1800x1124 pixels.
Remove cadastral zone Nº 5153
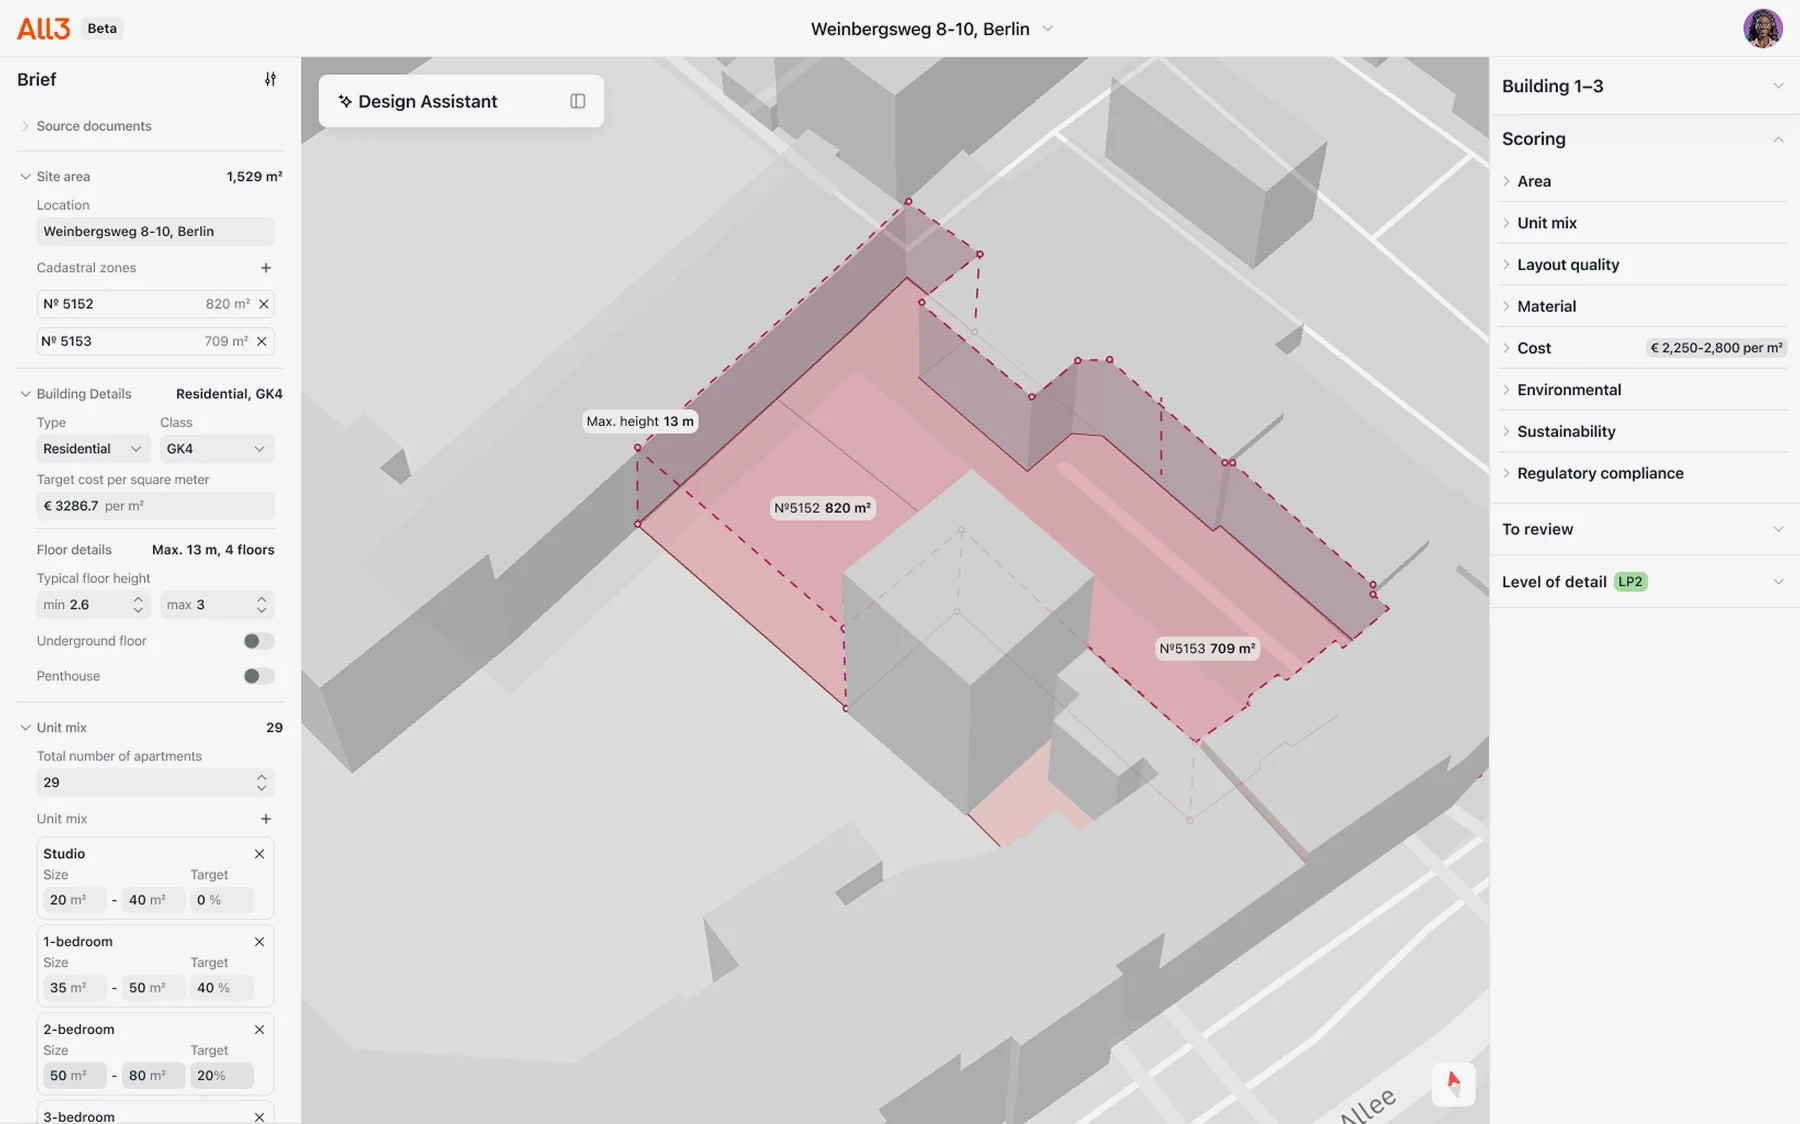click(x=262, y=341)
